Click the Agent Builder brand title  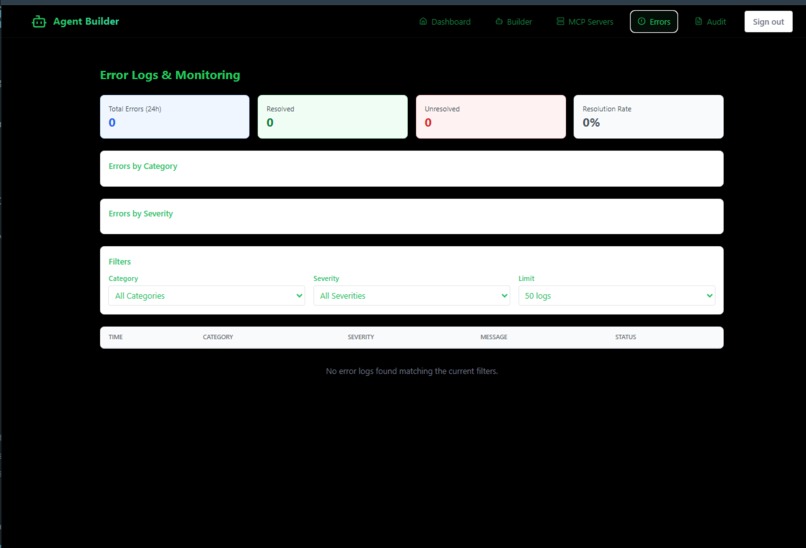click(x=86, y=22)
